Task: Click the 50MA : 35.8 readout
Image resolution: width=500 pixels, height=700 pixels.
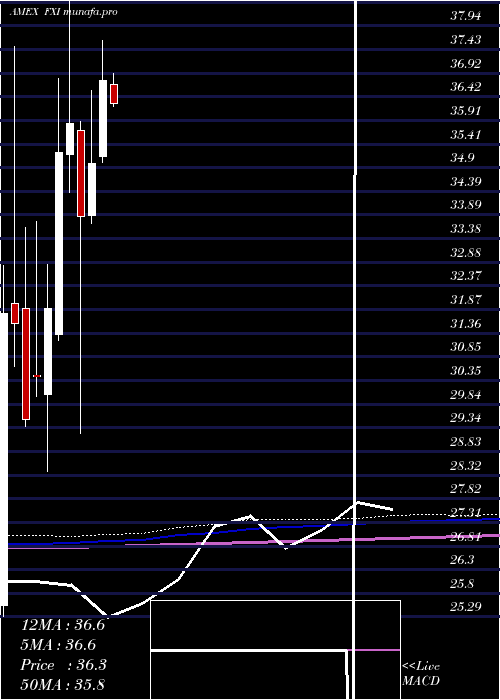Action: click(63, 685)
